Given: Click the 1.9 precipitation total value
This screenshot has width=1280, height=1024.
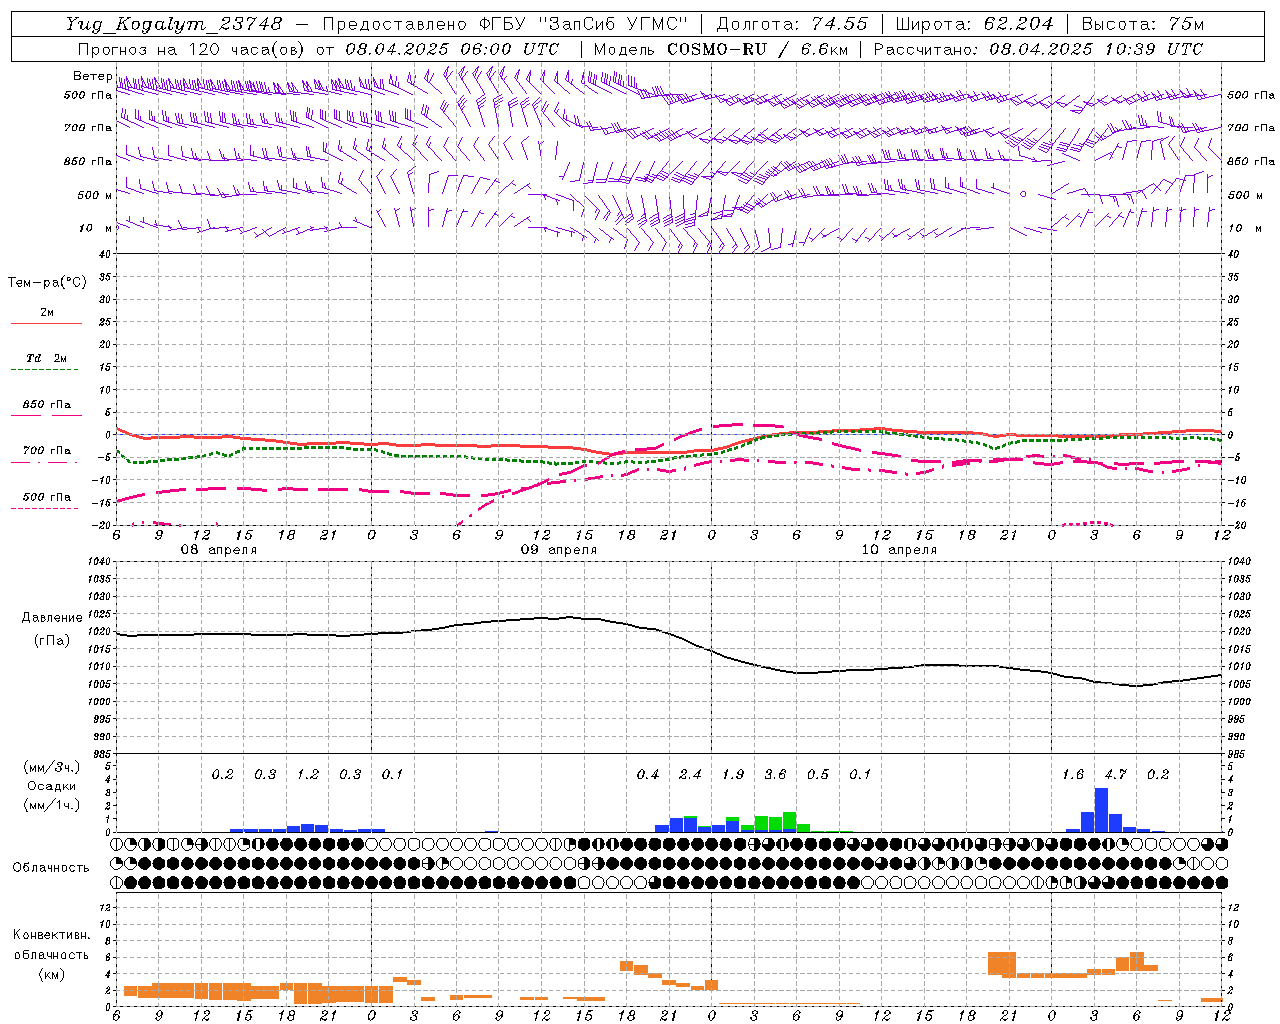Looking at the screenshot, I should coord(733,774).
